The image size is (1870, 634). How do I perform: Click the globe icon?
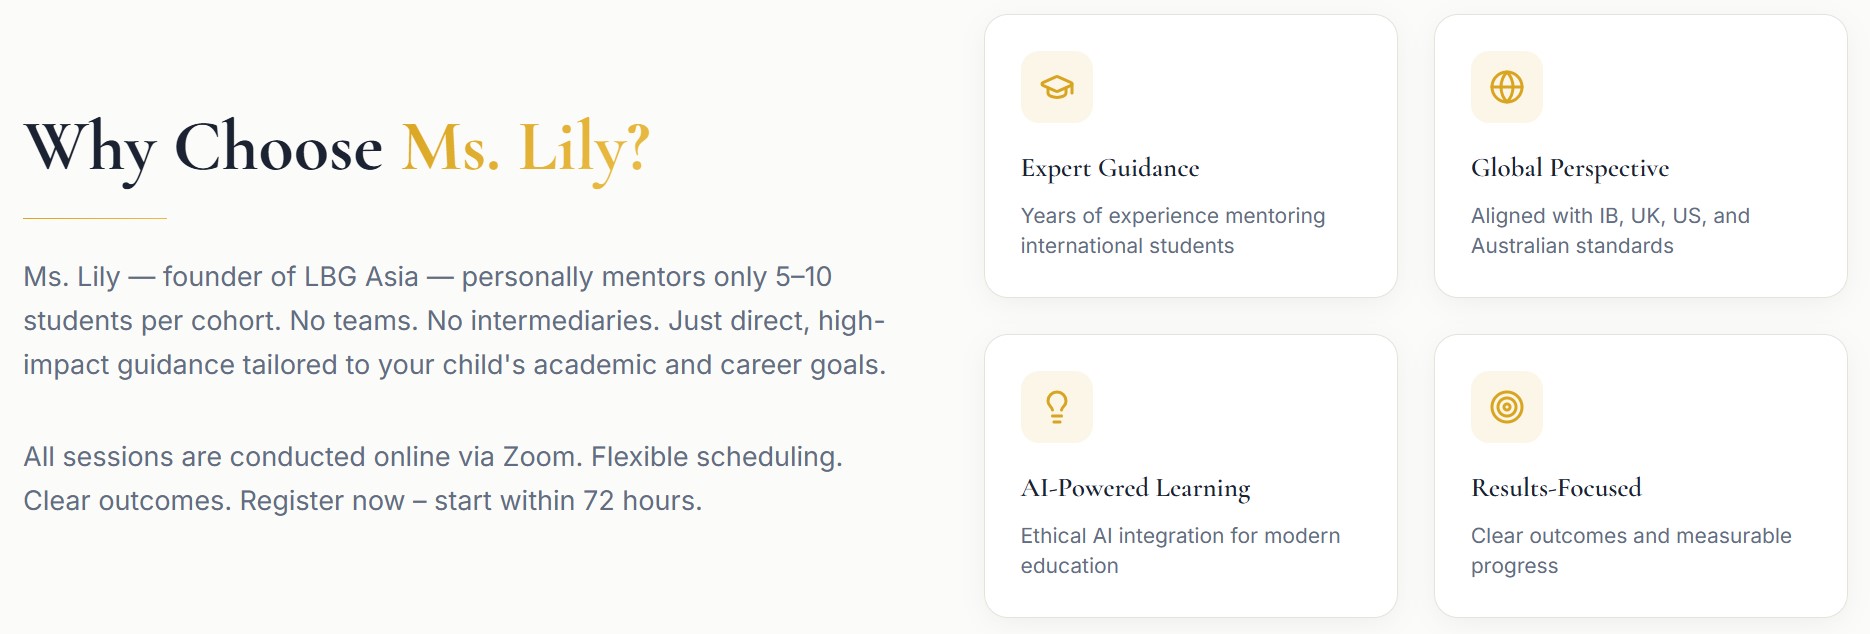click(1506, 87)
